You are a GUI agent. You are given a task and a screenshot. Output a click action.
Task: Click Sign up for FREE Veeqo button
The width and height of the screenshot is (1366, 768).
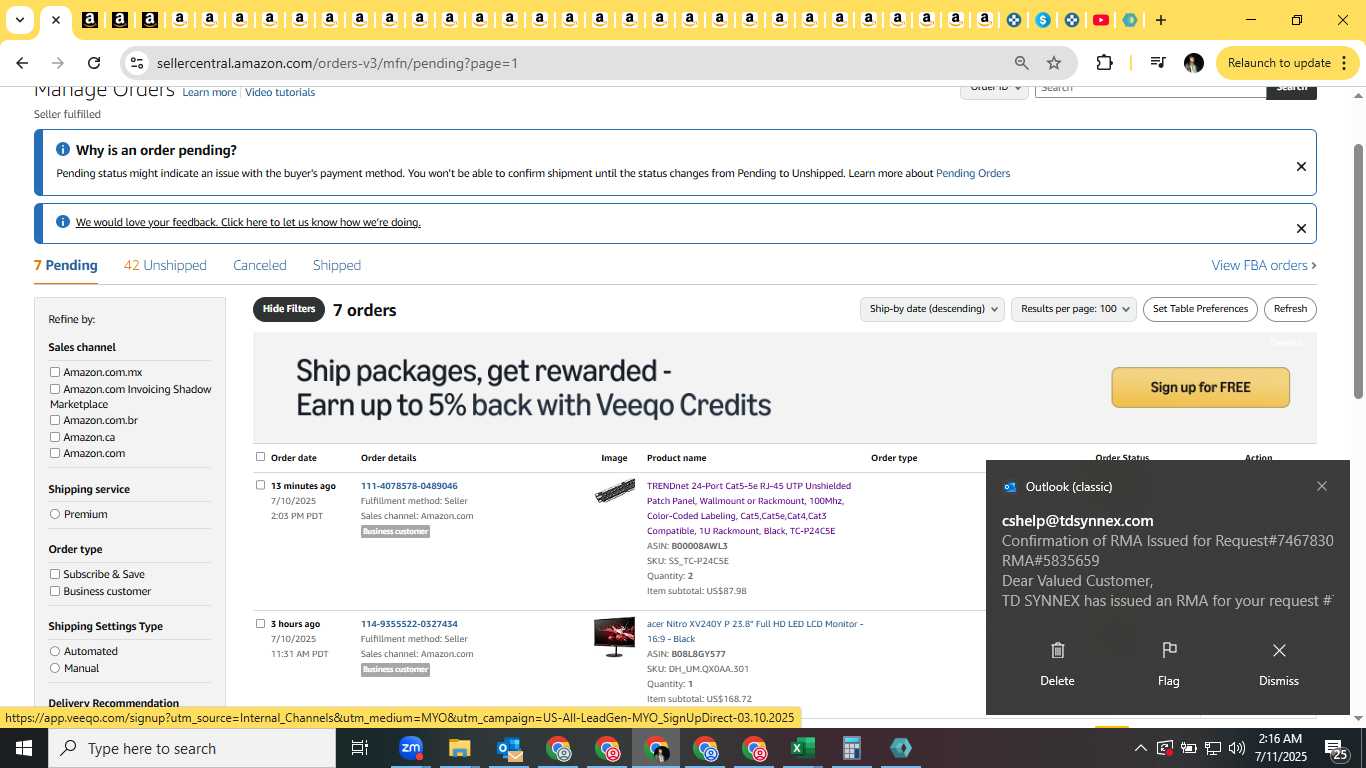[x=1200, y=387]
